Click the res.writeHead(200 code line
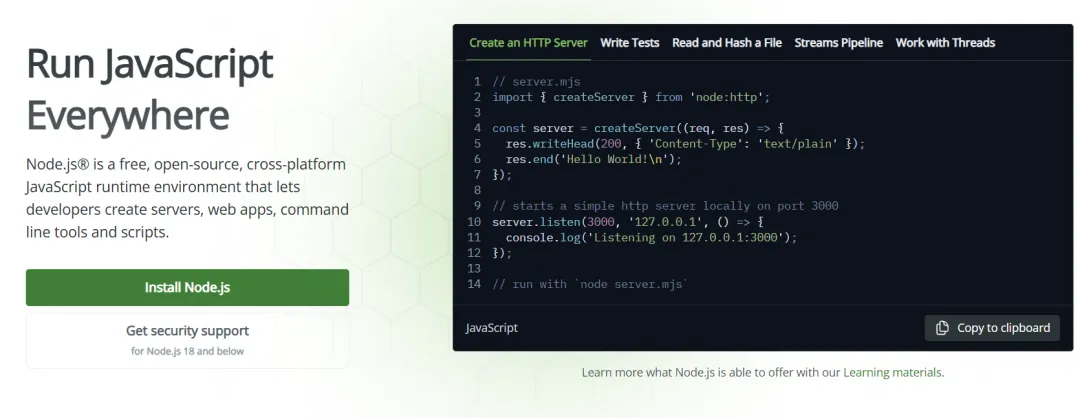The height and width of the screenshot is (418, 1080). 685,144
